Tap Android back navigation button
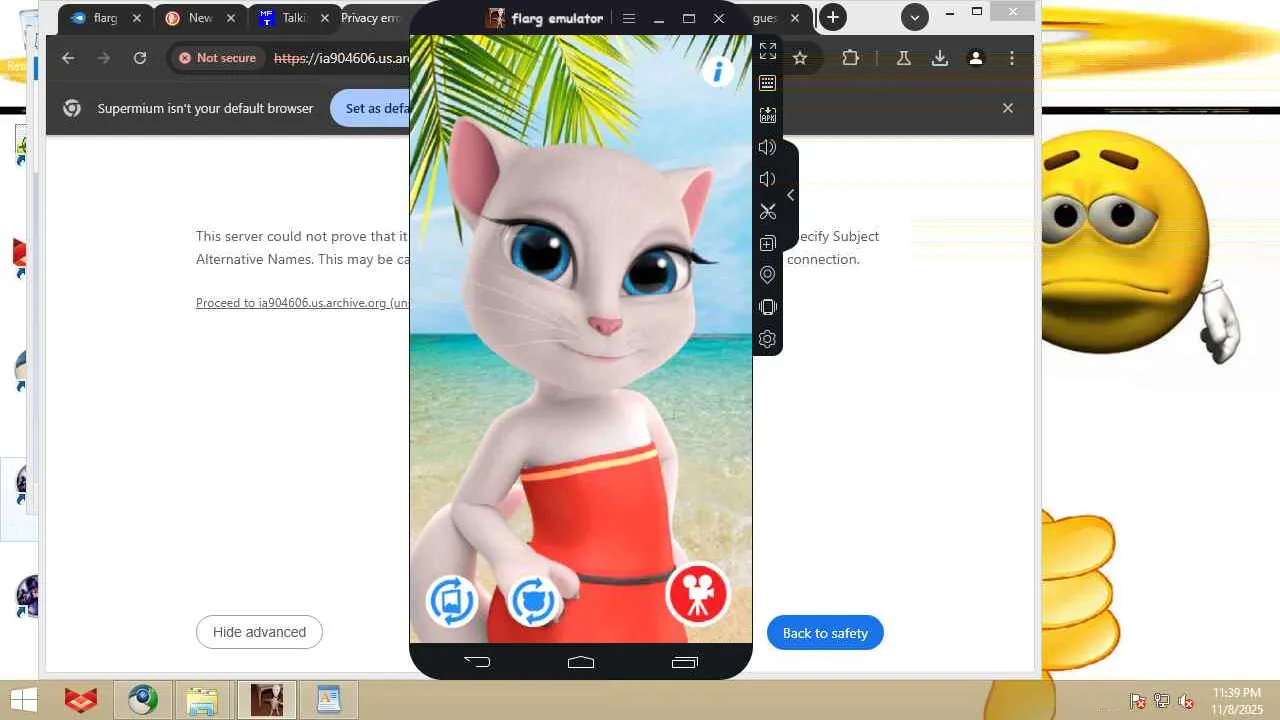Screen dimensions: 1280x720 tap(477, 661)
